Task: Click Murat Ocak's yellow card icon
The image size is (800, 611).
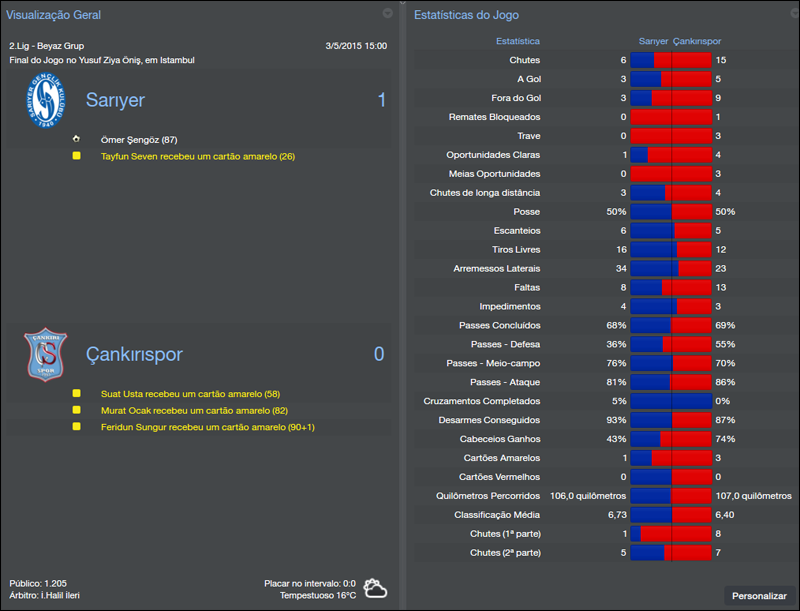Action: 77,410
